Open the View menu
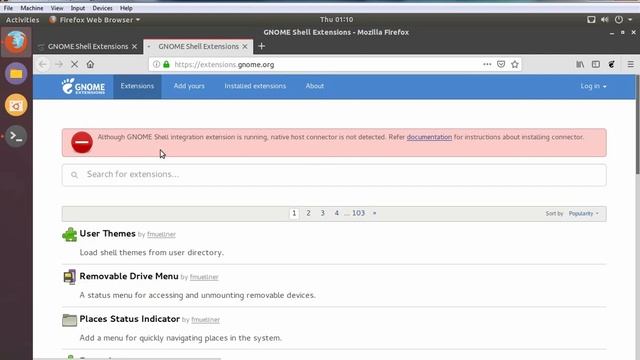 click(x=57, y=8)
